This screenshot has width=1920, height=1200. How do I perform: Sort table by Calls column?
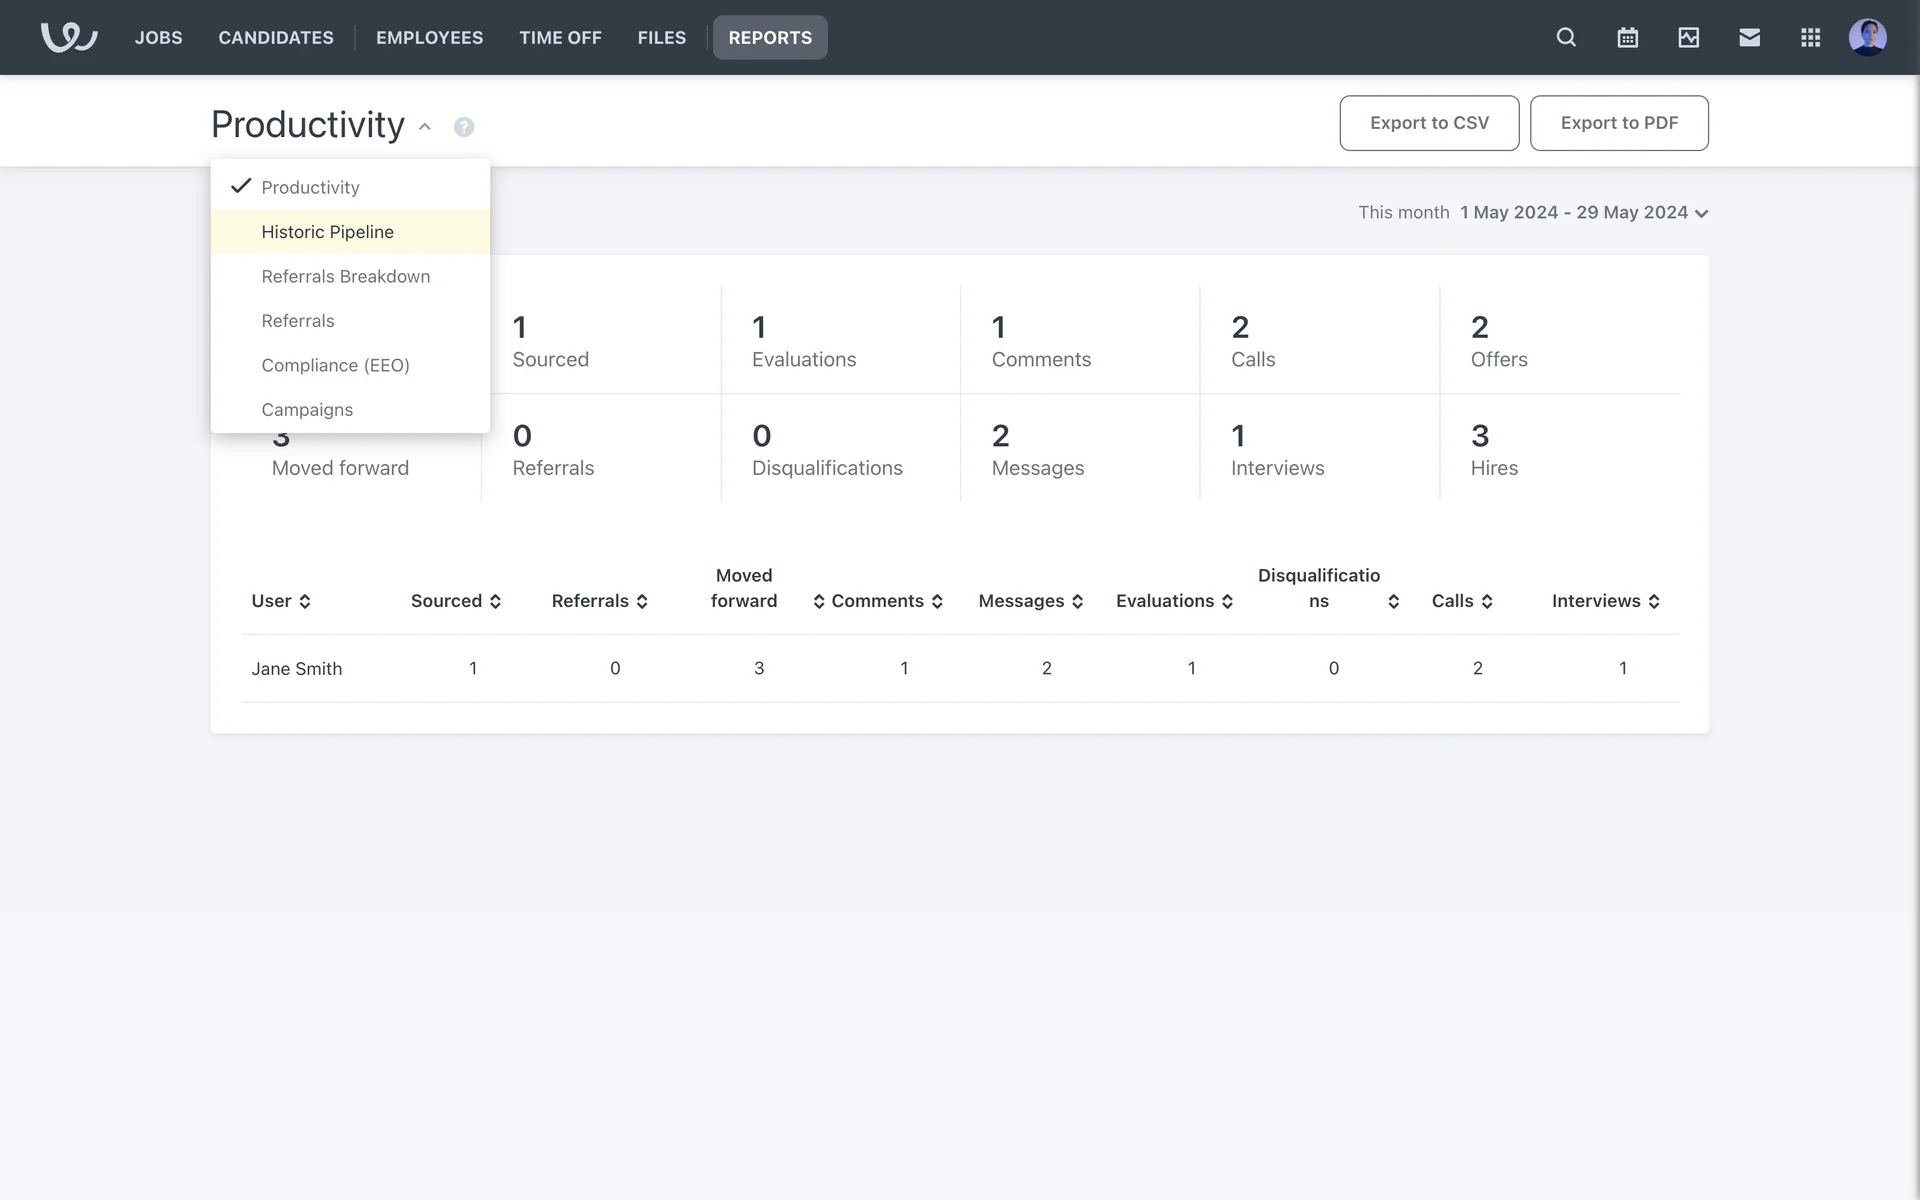tap(1462, 601)
